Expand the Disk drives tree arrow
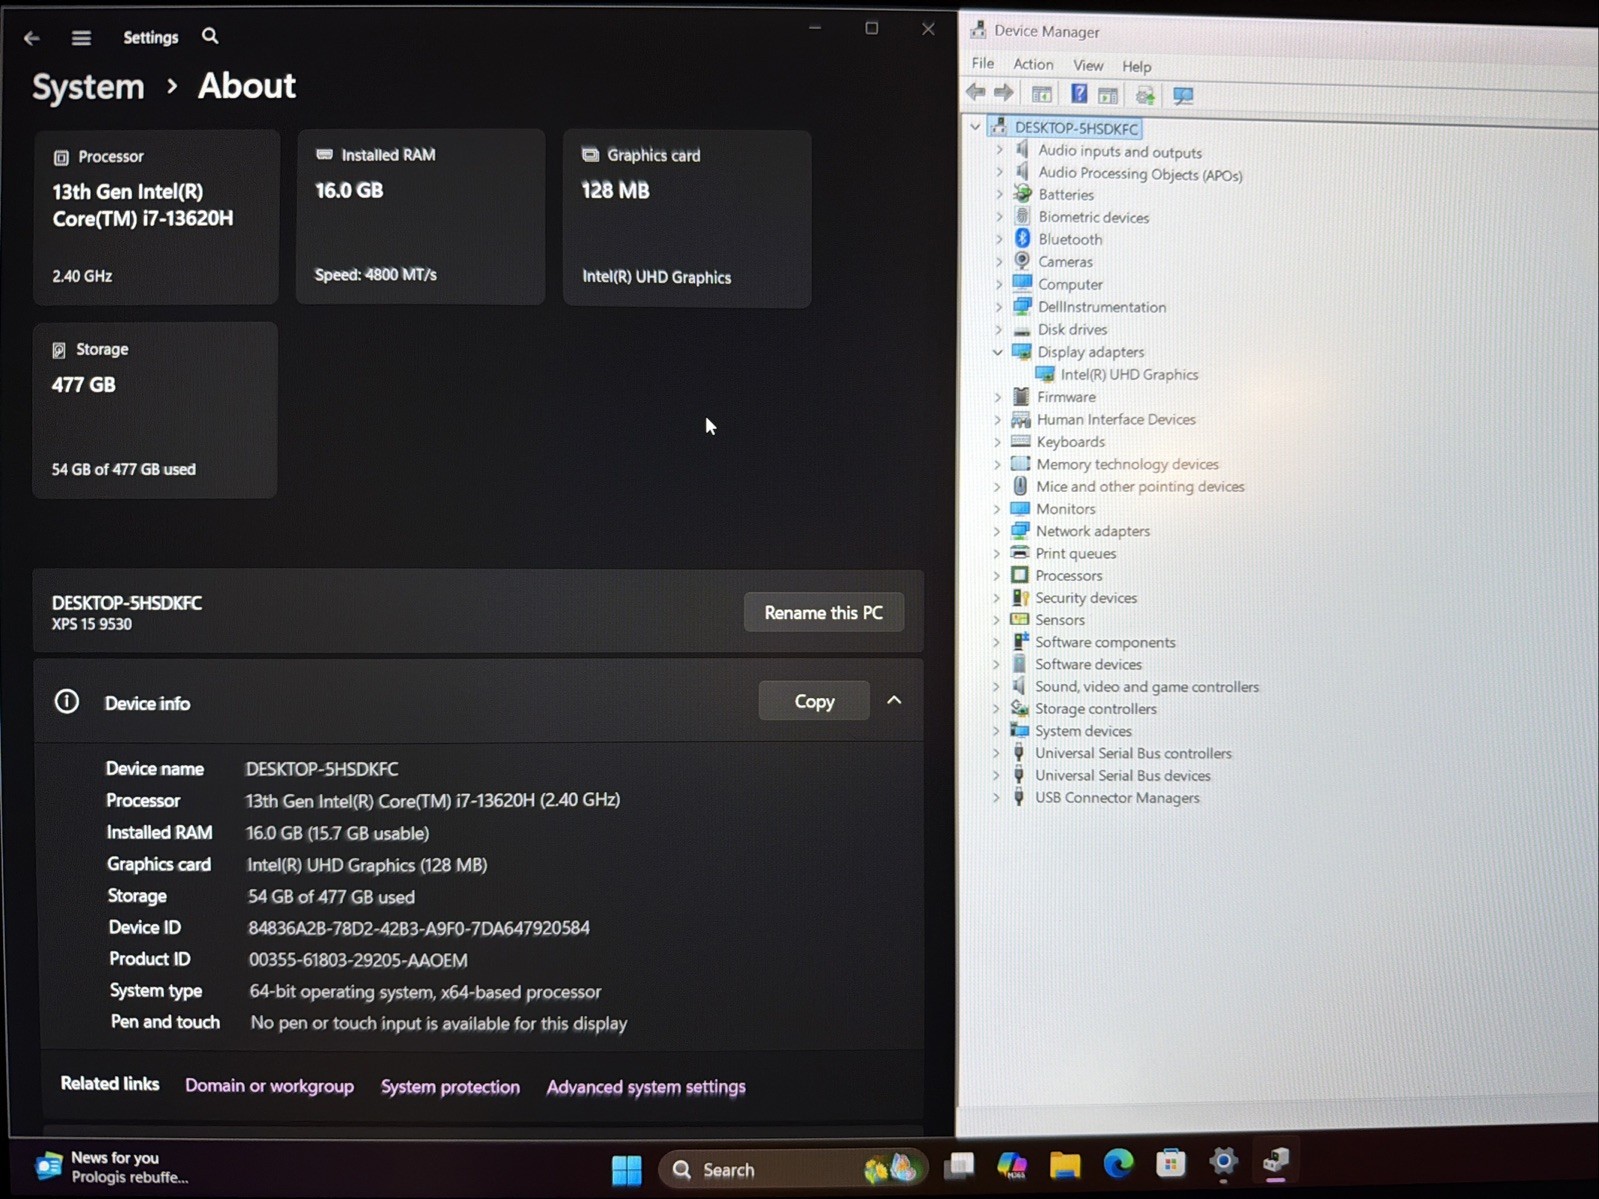Viewport: 1599px width, 1199px height. tap(998, 329)
